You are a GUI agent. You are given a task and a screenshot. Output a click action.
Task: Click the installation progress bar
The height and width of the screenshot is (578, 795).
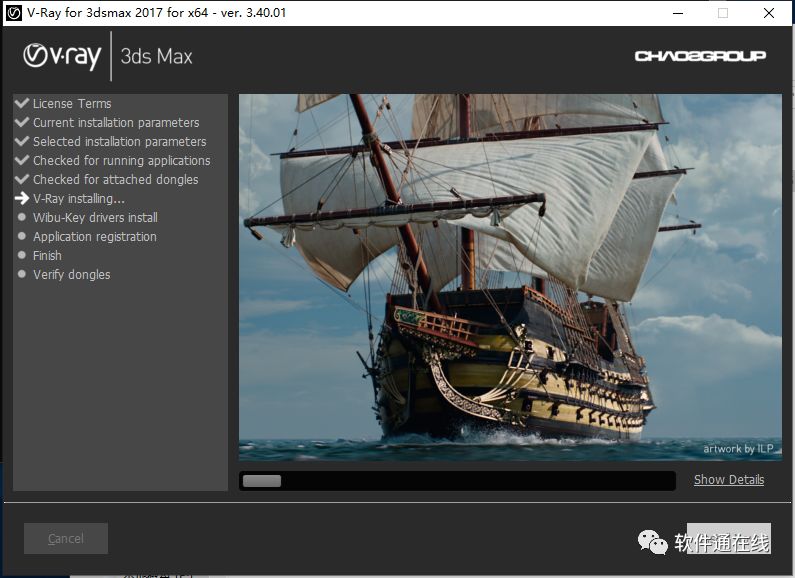(x=457, y=481)
